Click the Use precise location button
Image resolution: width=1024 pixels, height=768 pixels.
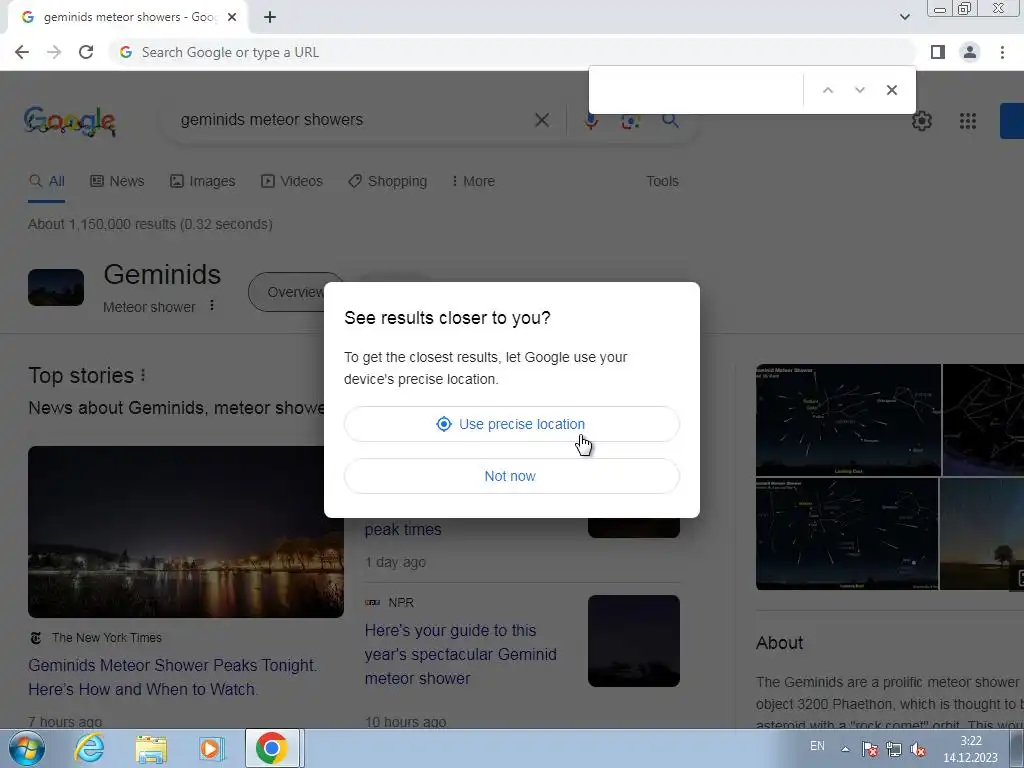[511, 424]
